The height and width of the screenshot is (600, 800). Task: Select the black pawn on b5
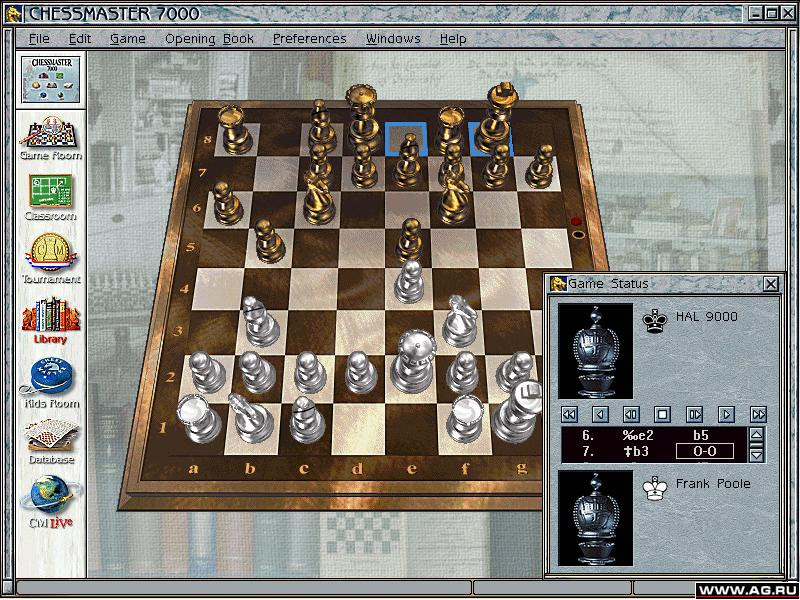click(269, 241)
